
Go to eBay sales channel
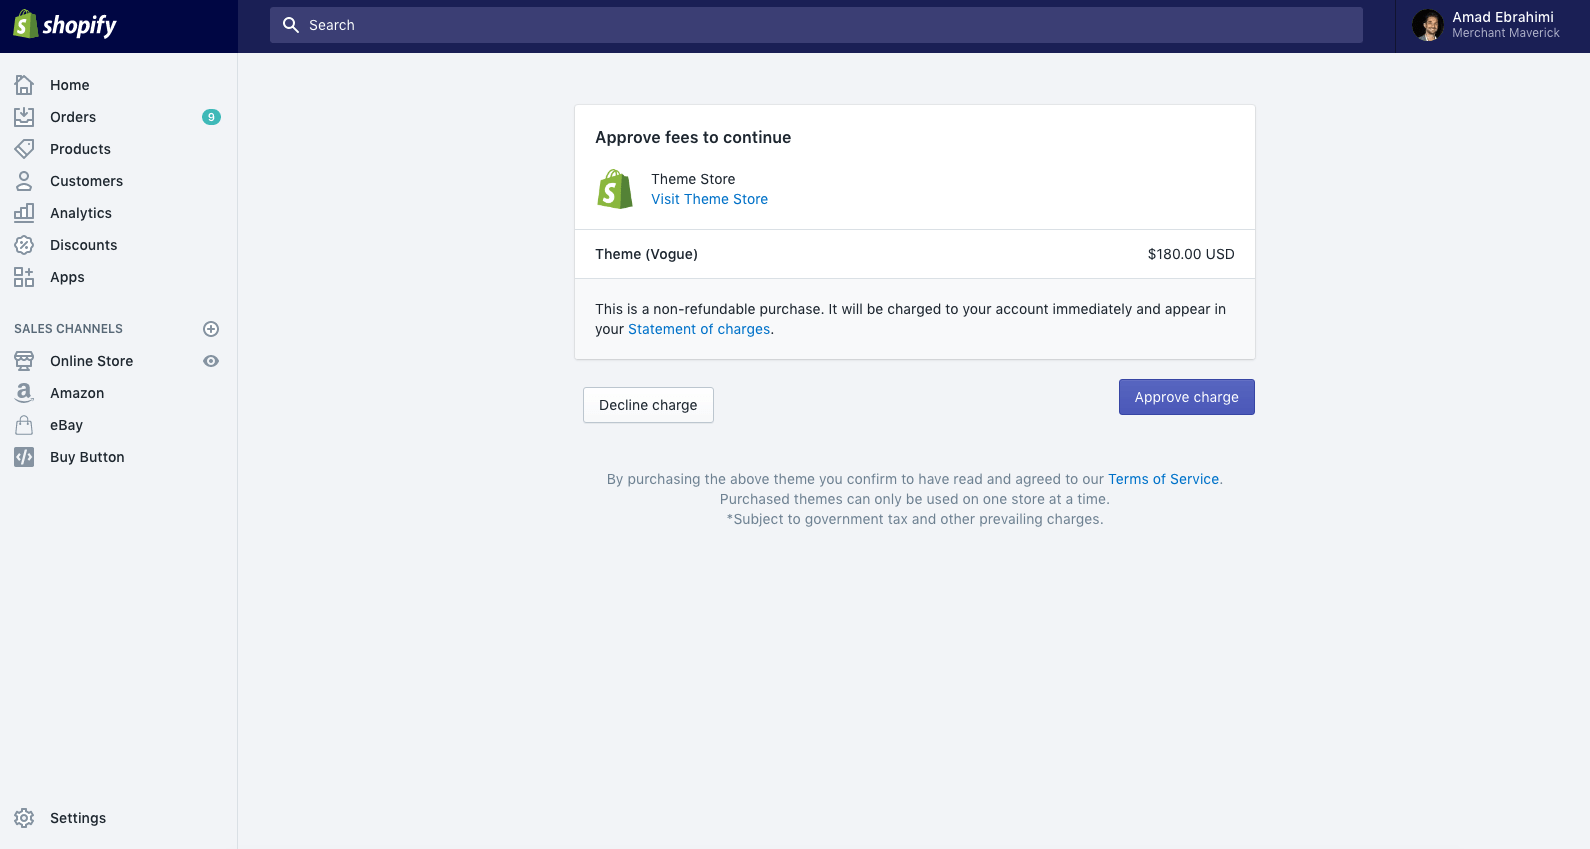(x=66, y=425)
